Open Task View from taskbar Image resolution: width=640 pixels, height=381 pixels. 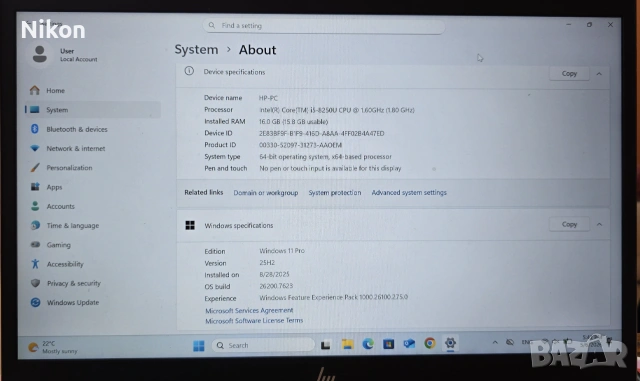325,345
